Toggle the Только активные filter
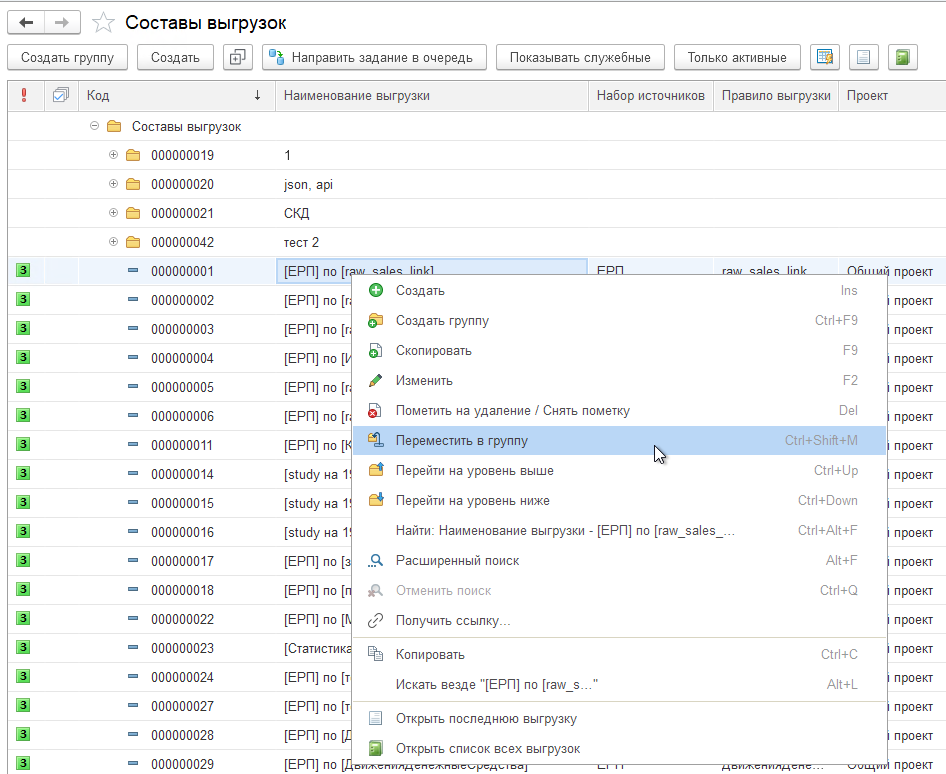 737,57
